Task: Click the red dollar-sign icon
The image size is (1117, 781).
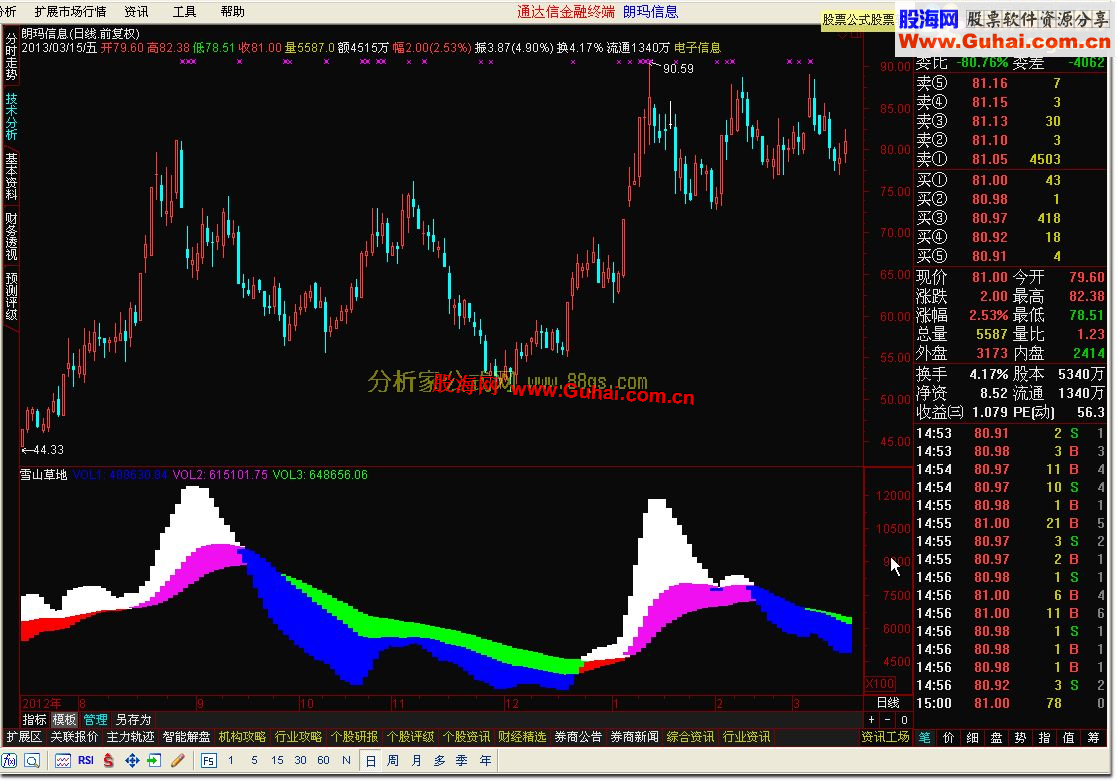Action: point(108,760)
